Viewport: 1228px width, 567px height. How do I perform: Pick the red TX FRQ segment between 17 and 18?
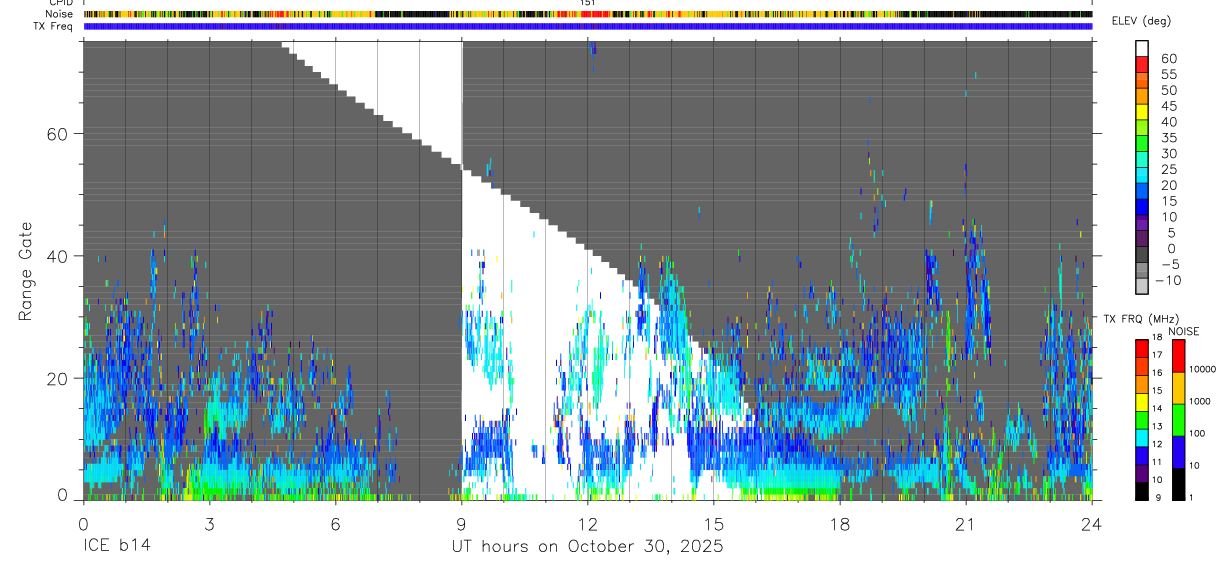point(1141,349)
